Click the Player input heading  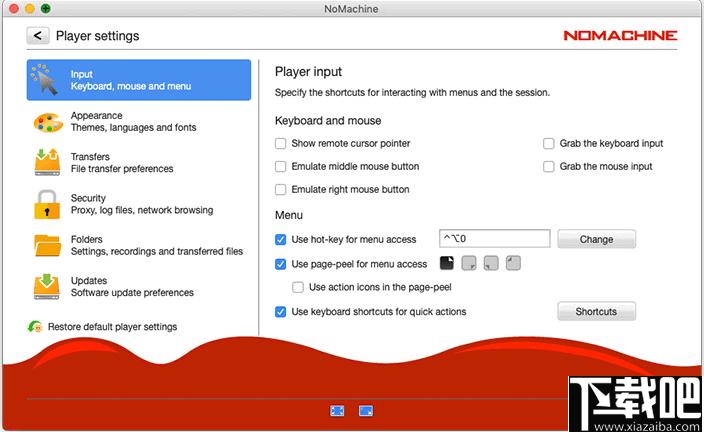308,72
